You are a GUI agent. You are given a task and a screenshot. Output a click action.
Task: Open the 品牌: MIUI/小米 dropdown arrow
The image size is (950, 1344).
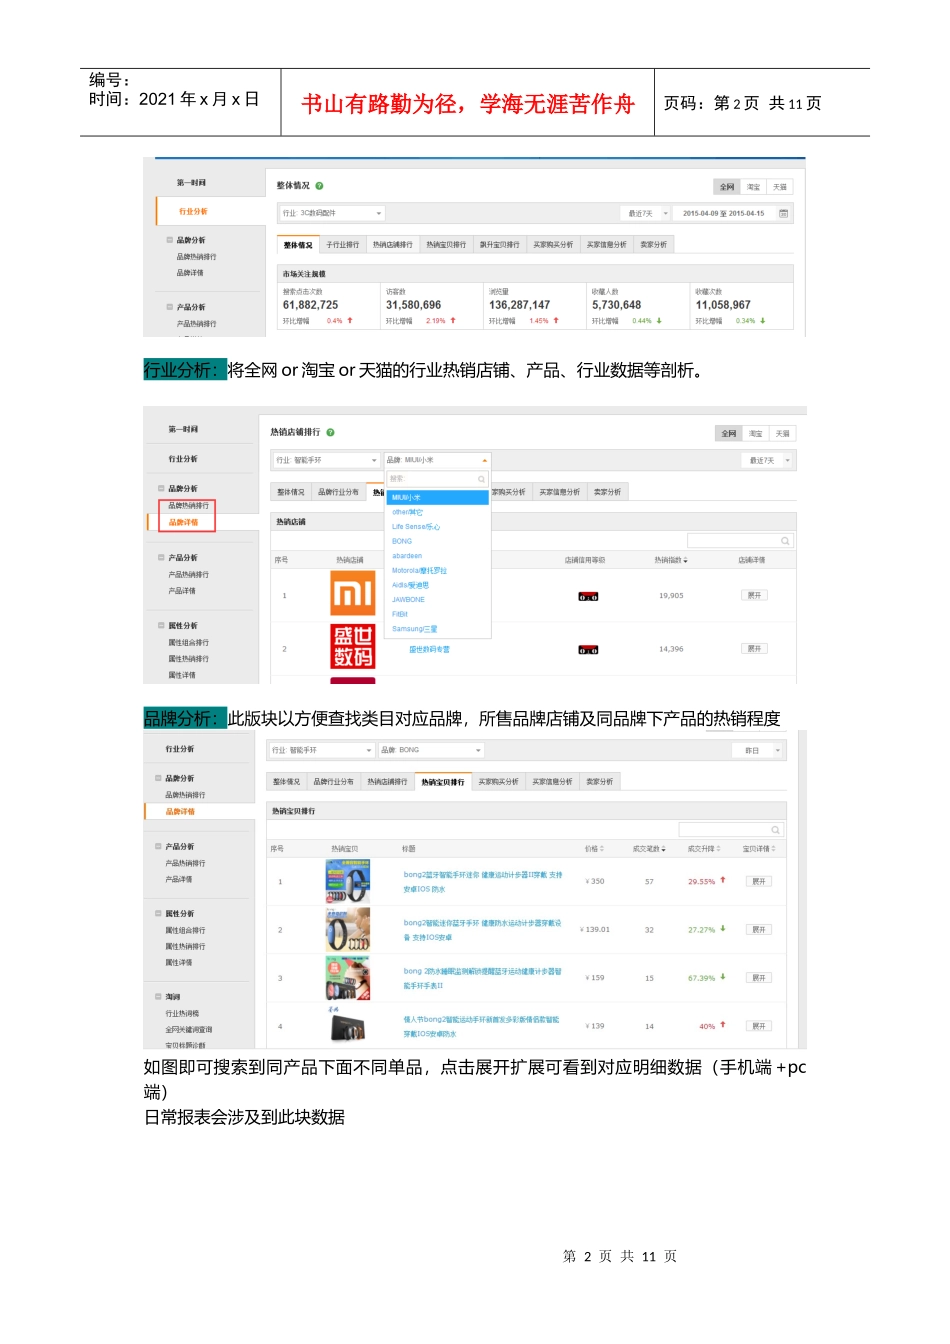point(485,460)
